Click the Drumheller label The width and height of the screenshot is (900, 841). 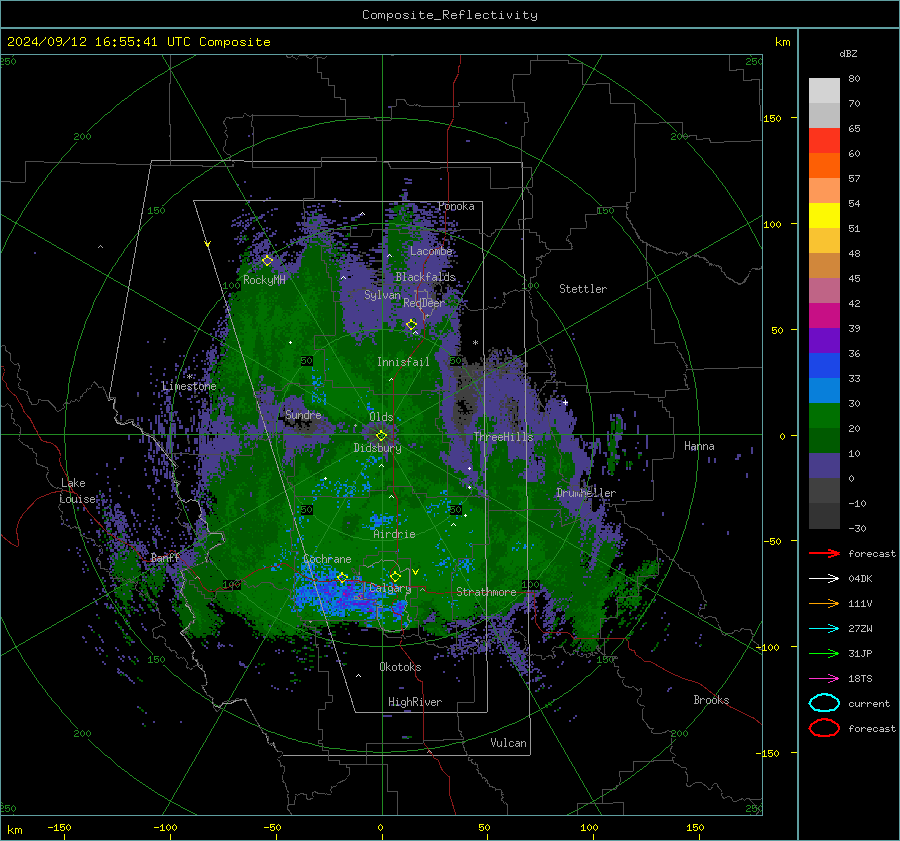click(x=586, y=493)
